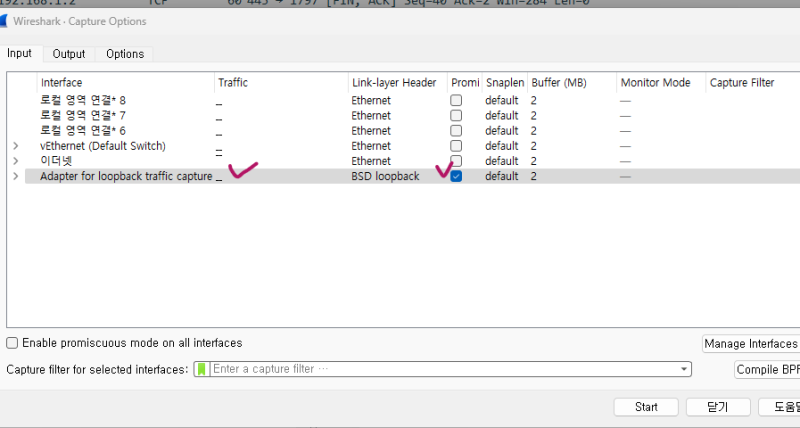Select the 로컬 영역 연결* 6 interface
The image size is (800, 428).
click(83, 131)
